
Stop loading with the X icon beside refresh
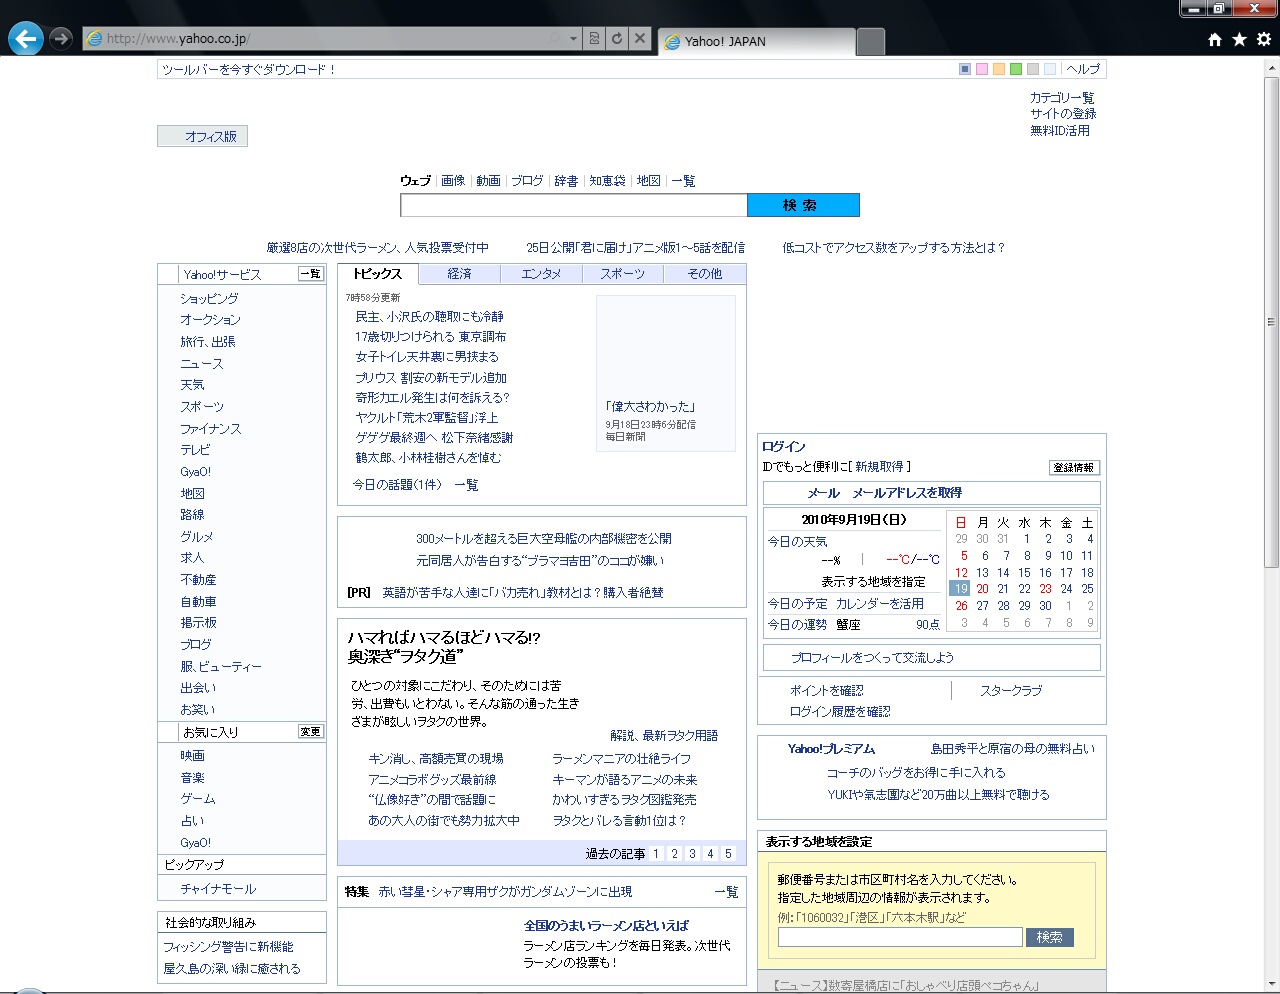(x=640, y=38)
